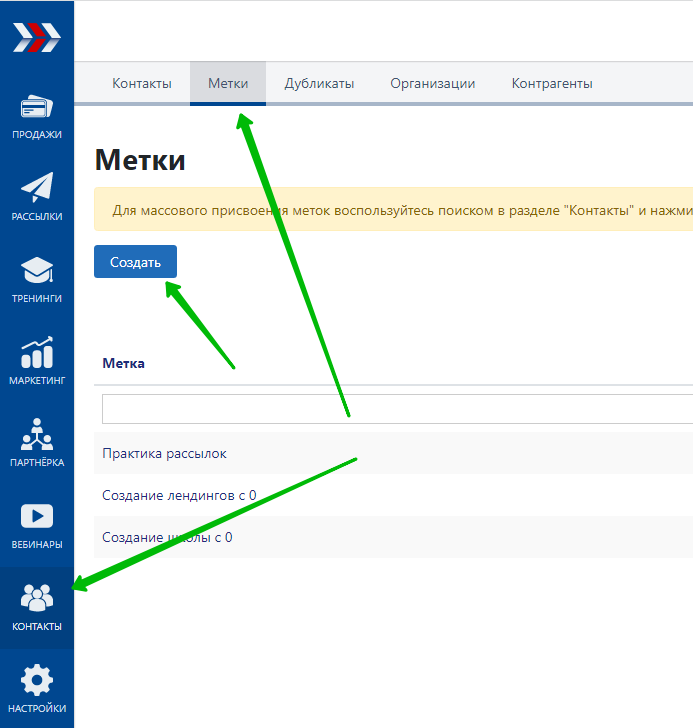Open Тренинги graduation cap icon
693x728 pixels.
click(36, 271)
